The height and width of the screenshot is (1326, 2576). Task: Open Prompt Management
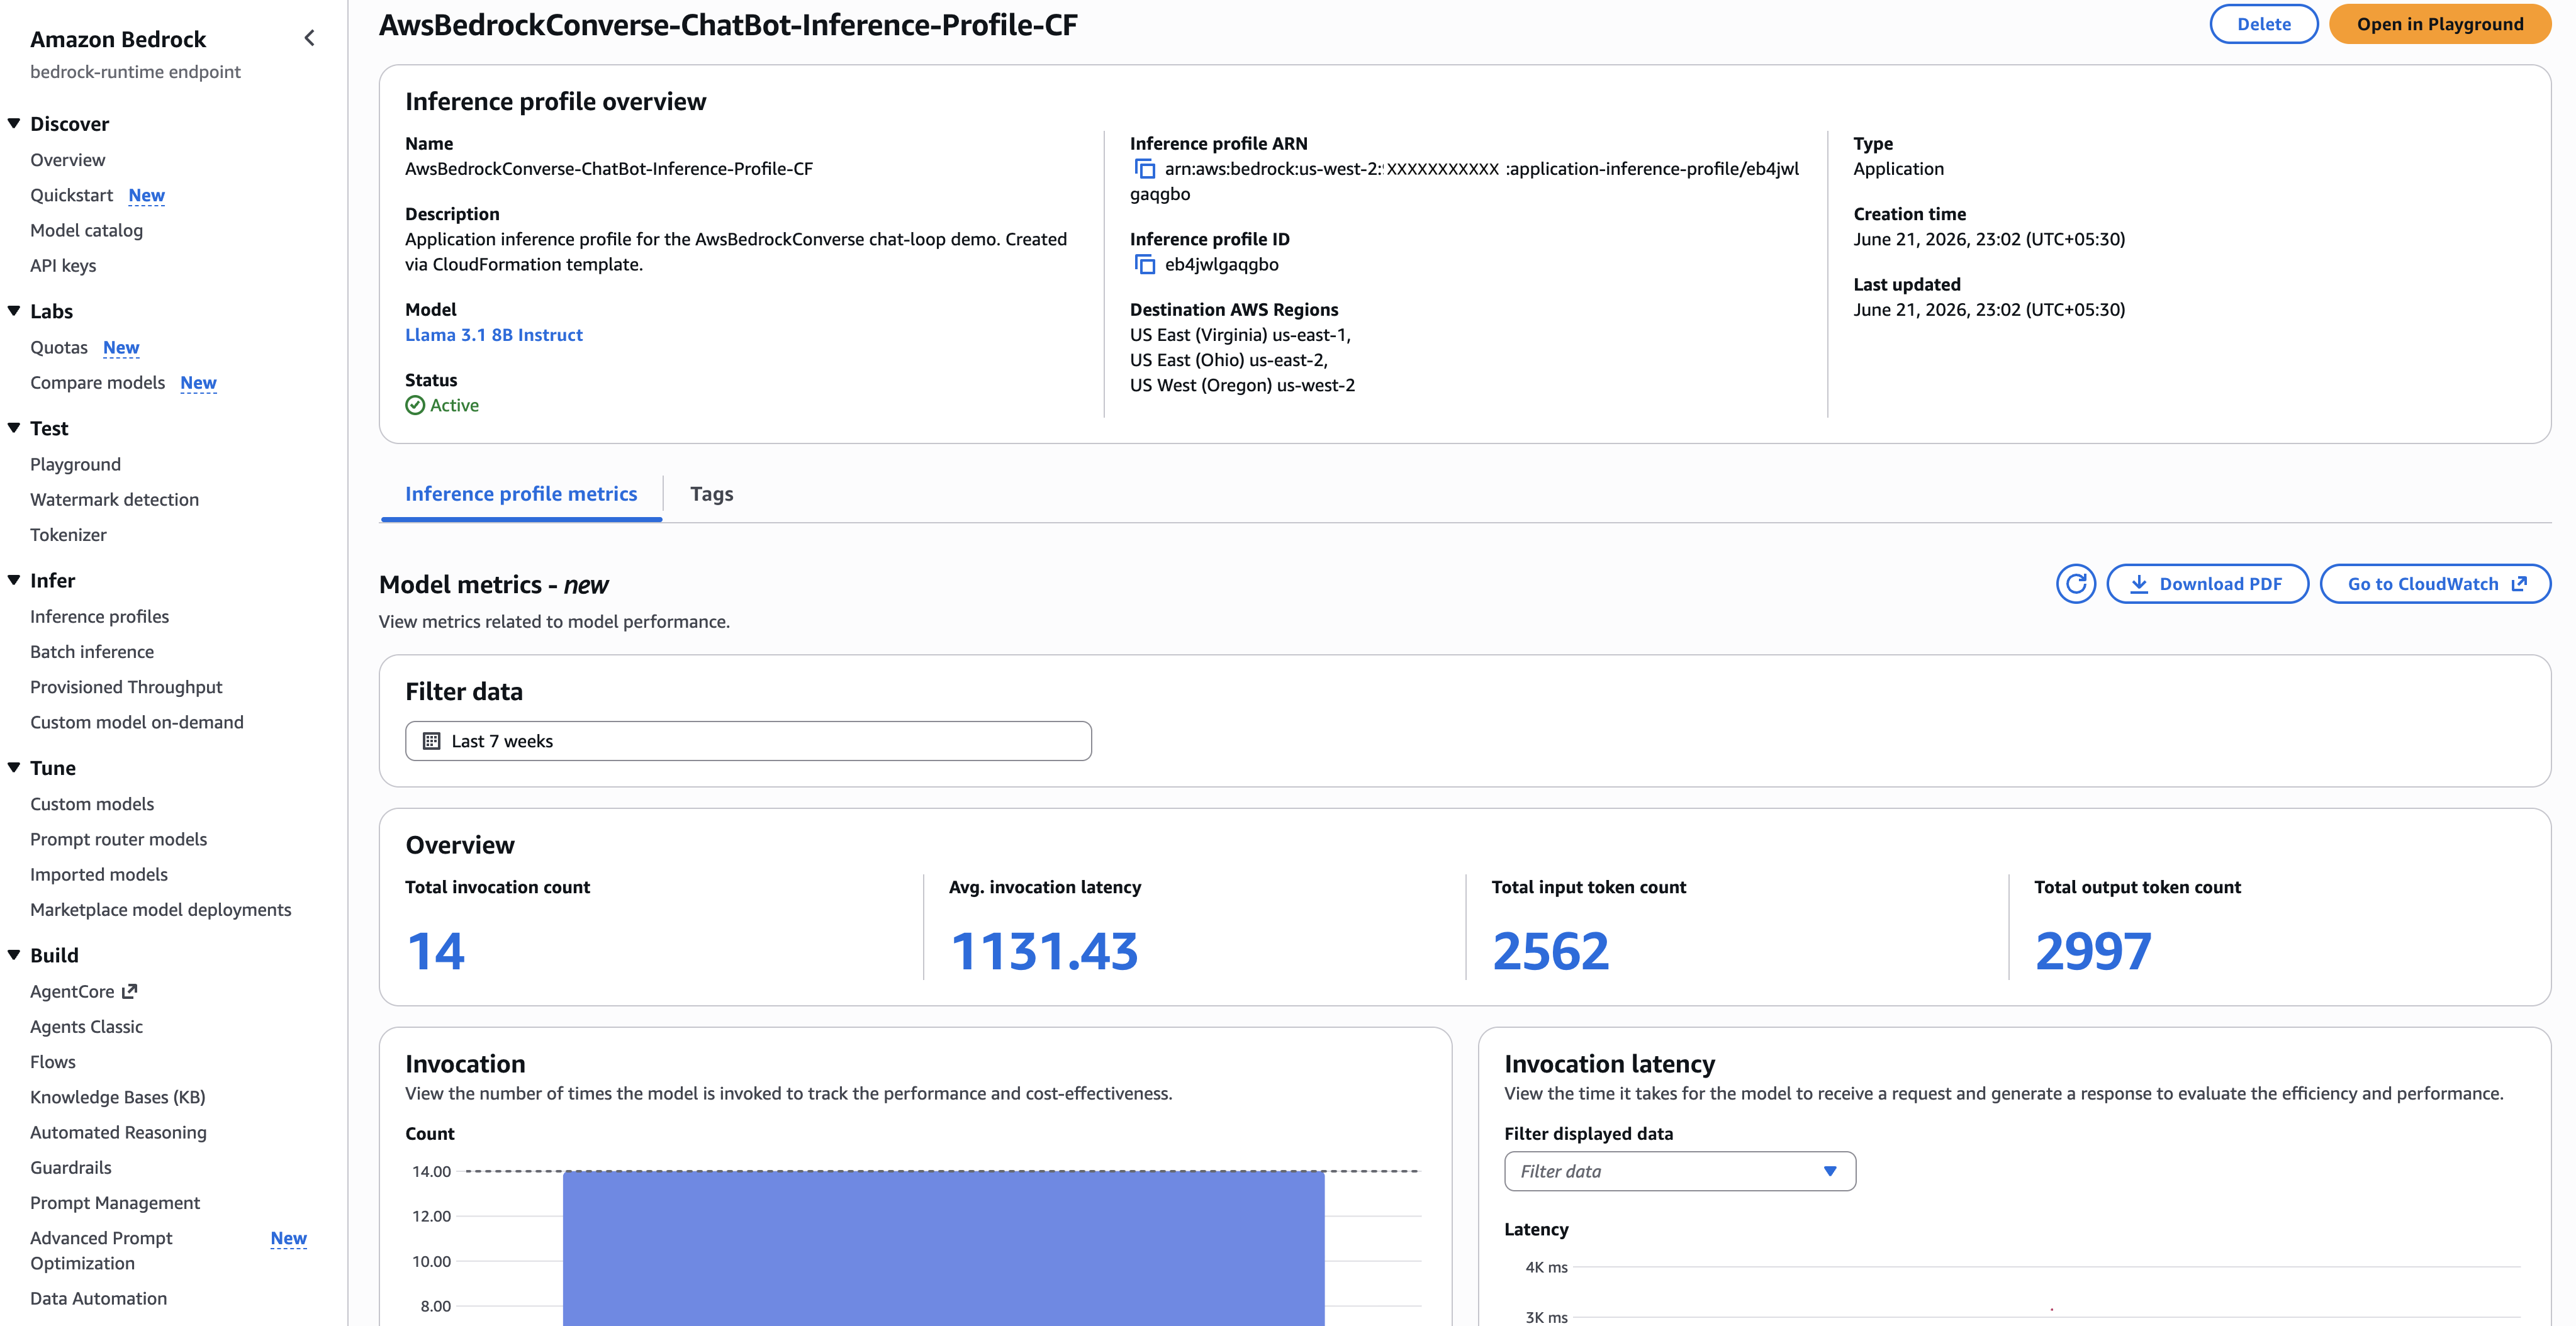pos(115,1202)
